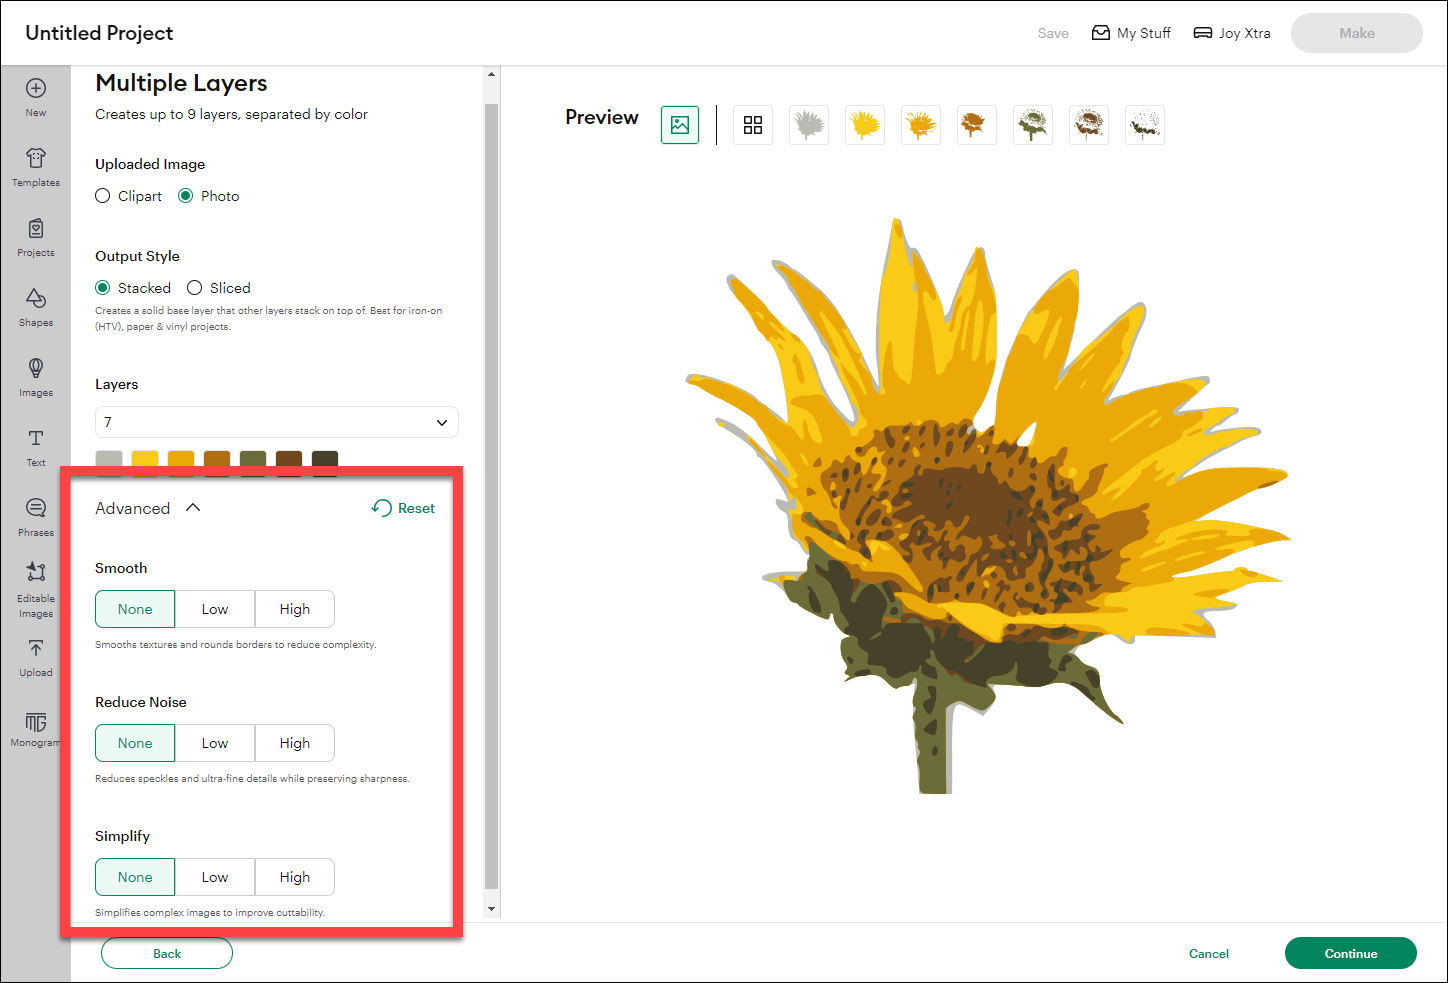Open the Templates panel in the sidebar
The height and width of the screenshot is (983, 1448).
36,165
